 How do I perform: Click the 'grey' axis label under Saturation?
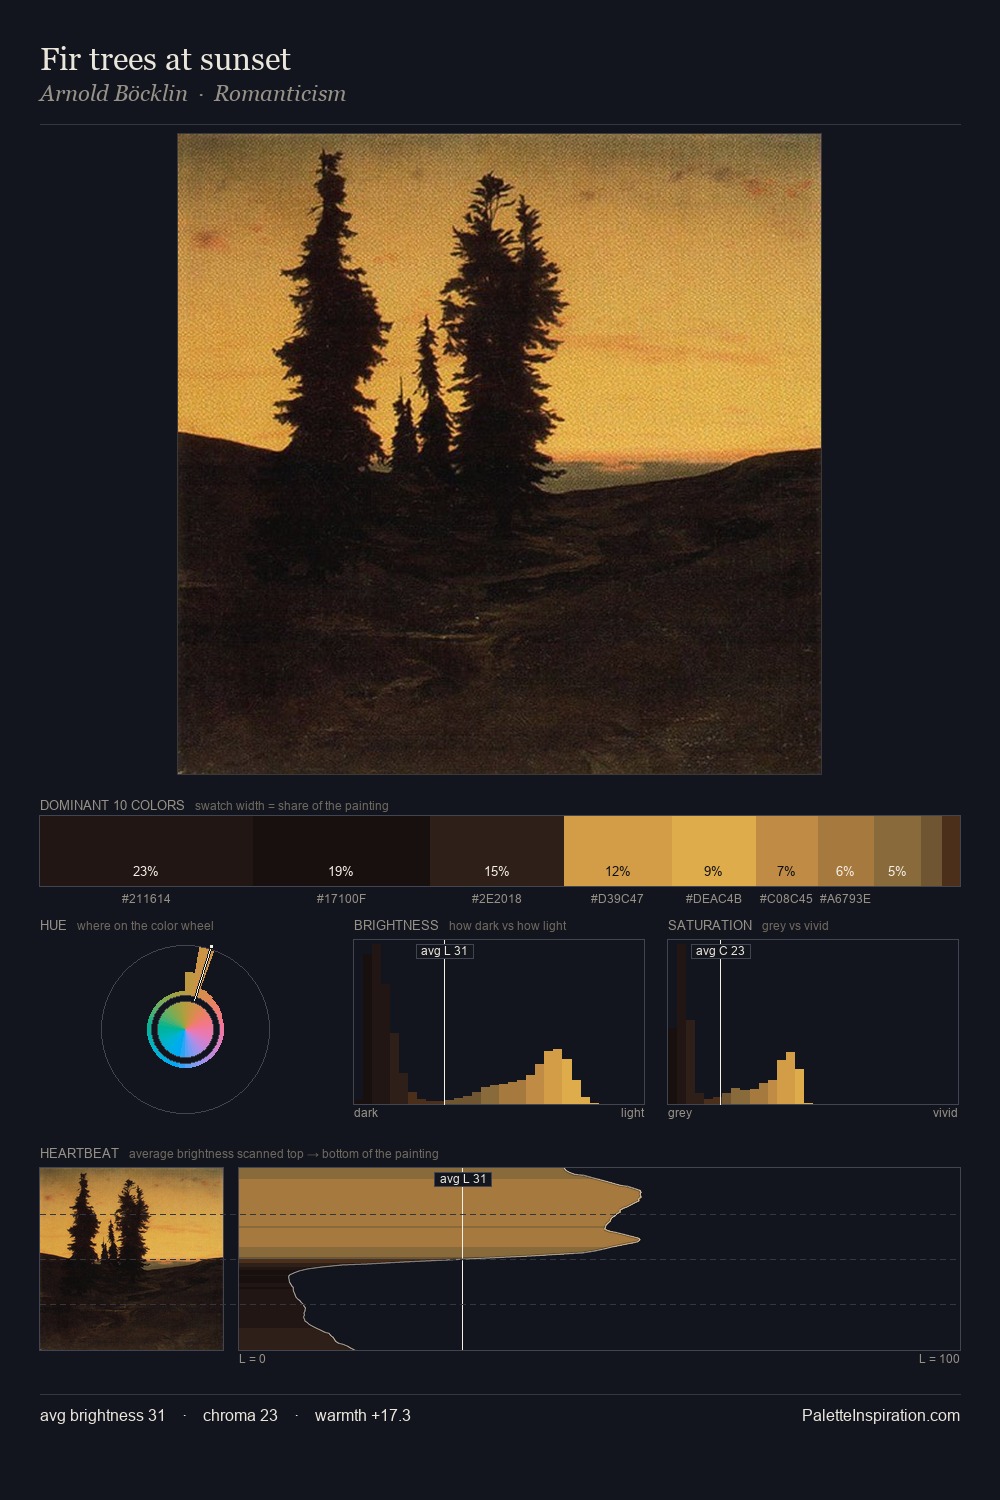point(680,1113)
